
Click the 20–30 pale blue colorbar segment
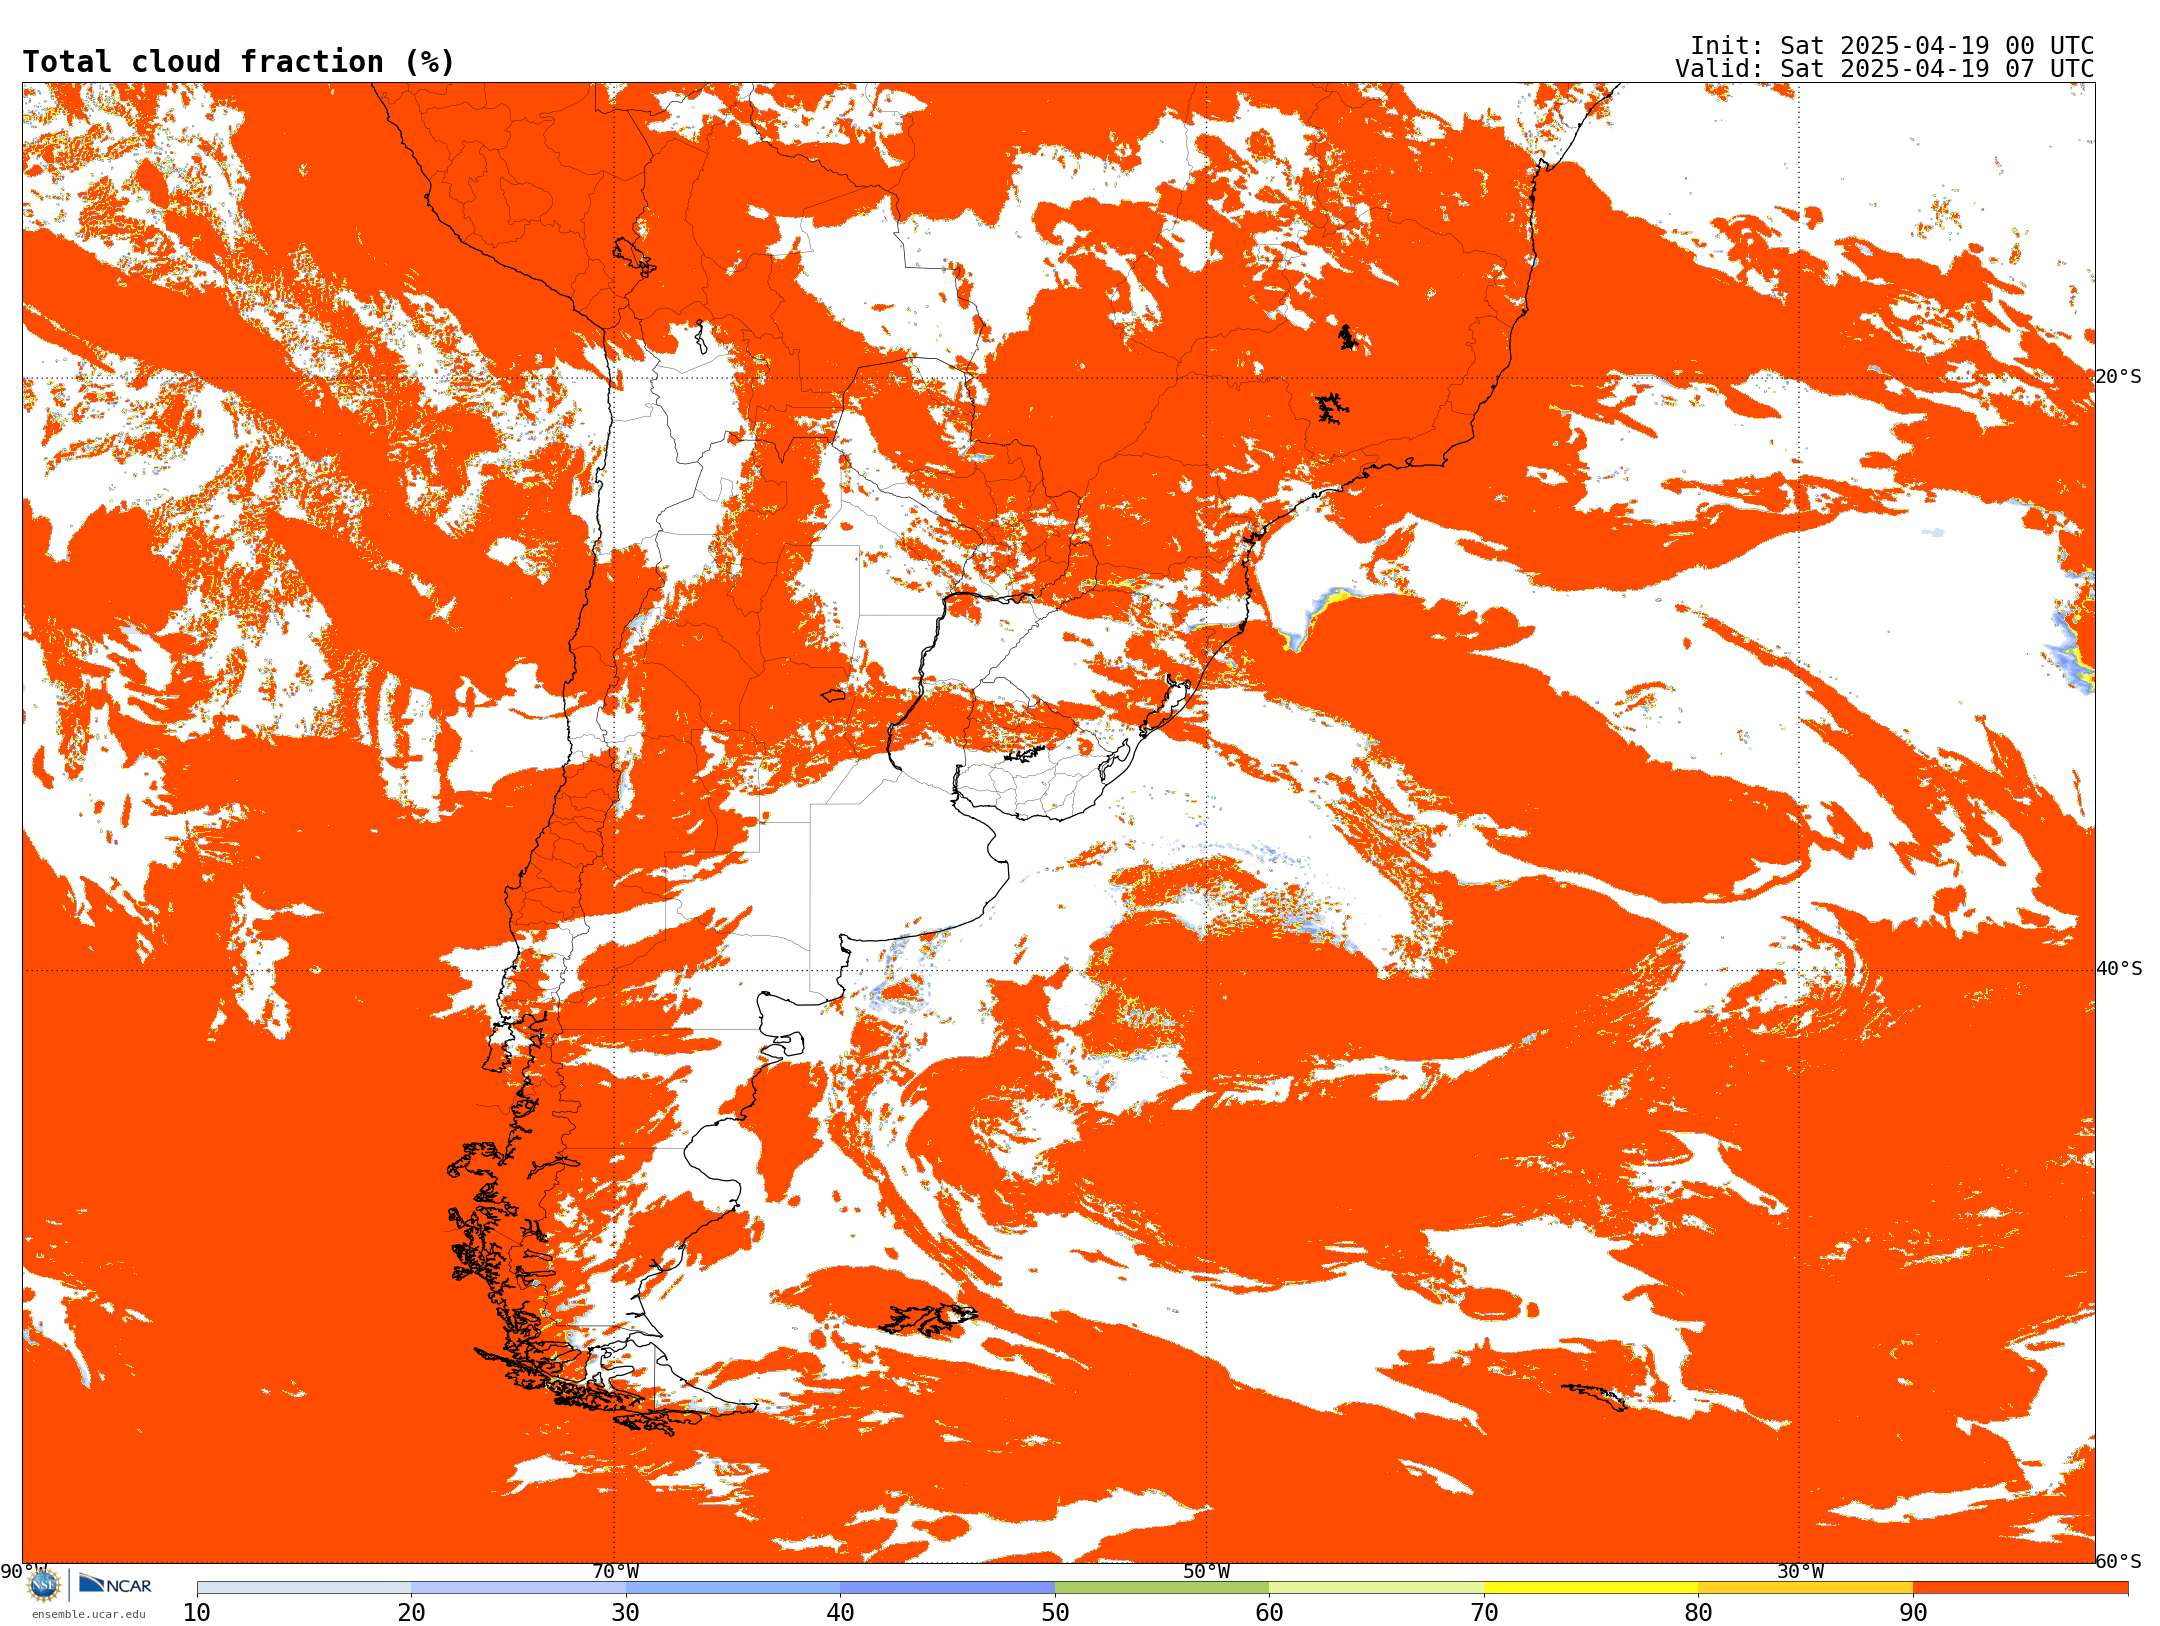tap(519, 1588)
